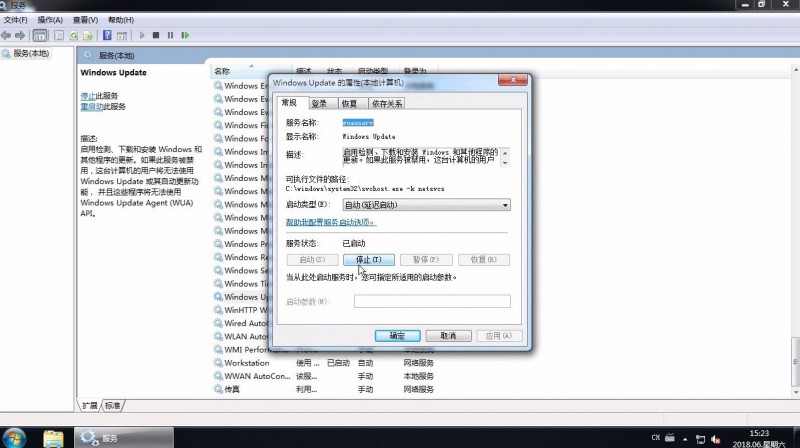Toggle the show/hide console tree icon
Screen dimensions: 800x448
point(40,35)
